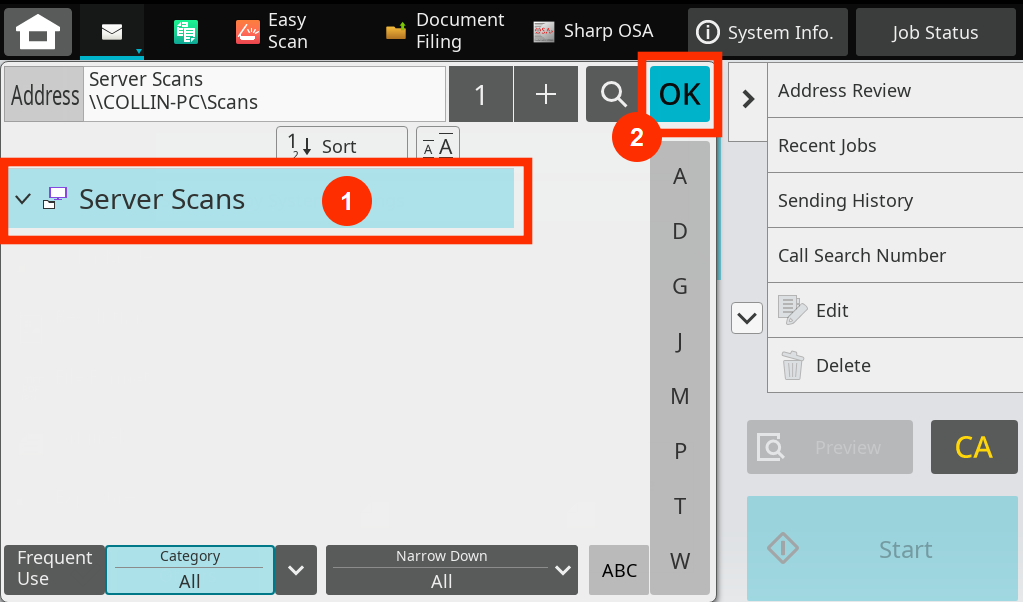Toggle the Frequent Use filter

pos(54,568)
